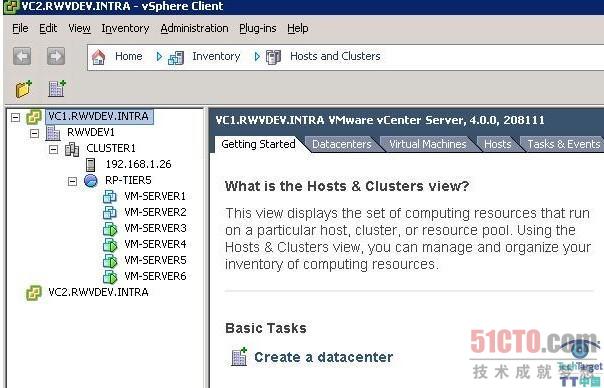Select VM-SERVER2 label in tree
This screenshot has width=604, height=388.
click(x=155, y=212)
